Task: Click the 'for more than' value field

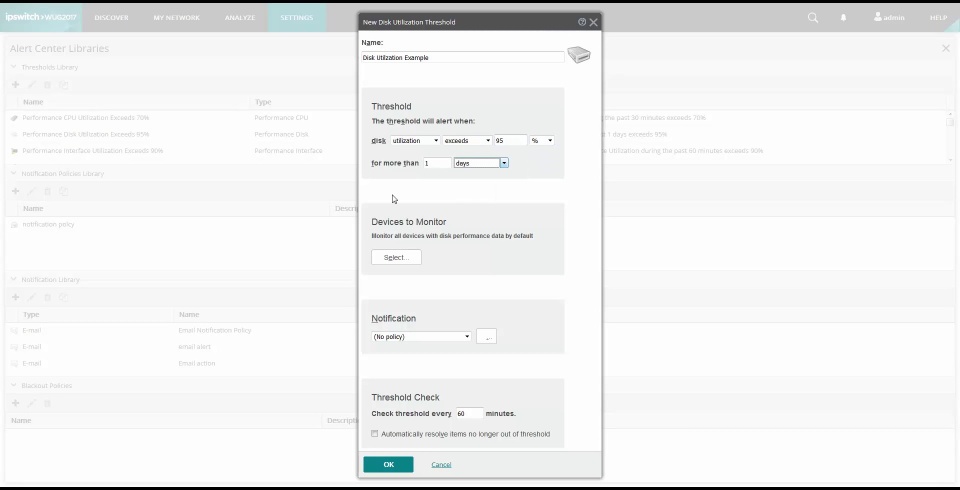Action: (437, 163)
